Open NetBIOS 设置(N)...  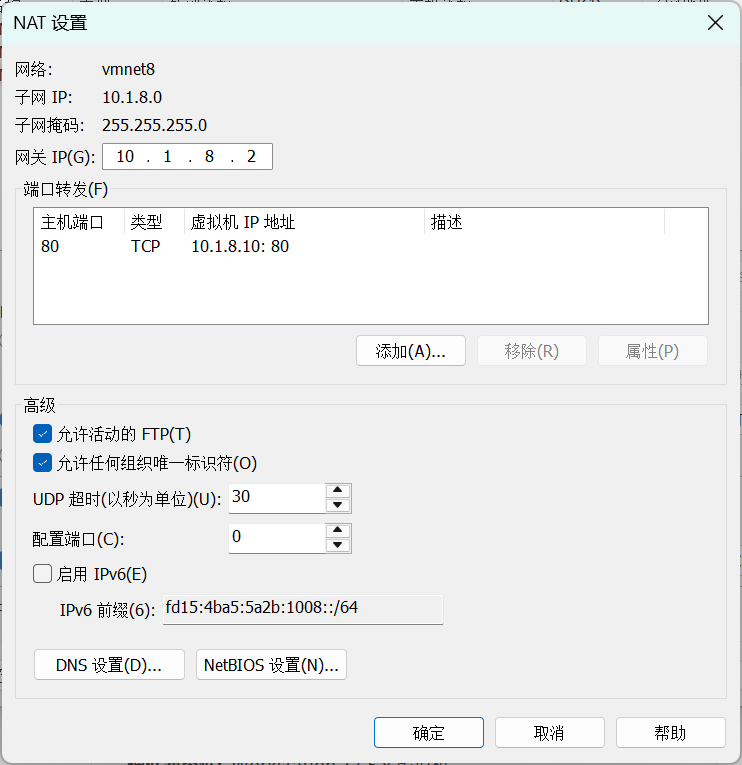[271, 664]
